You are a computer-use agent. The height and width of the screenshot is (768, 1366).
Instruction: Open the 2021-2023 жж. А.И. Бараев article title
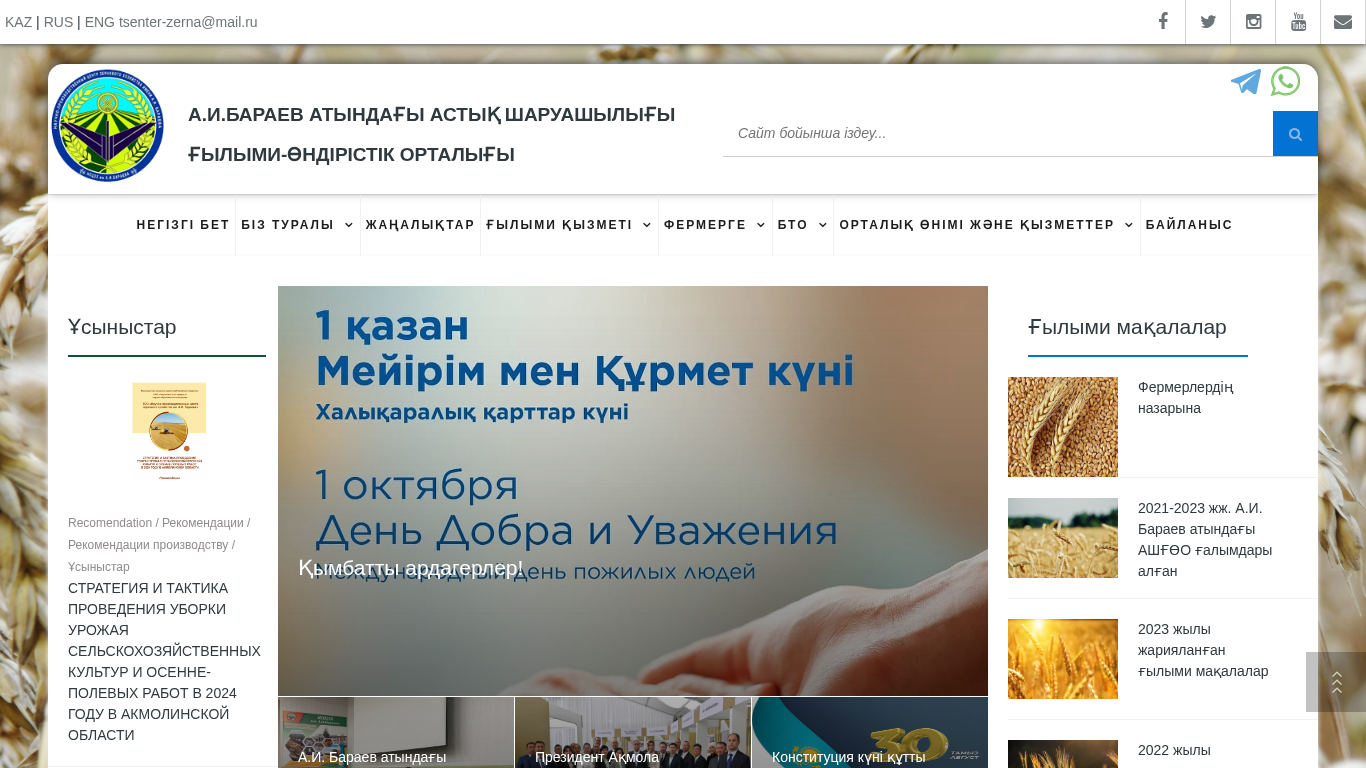(x=1205, y=539)
